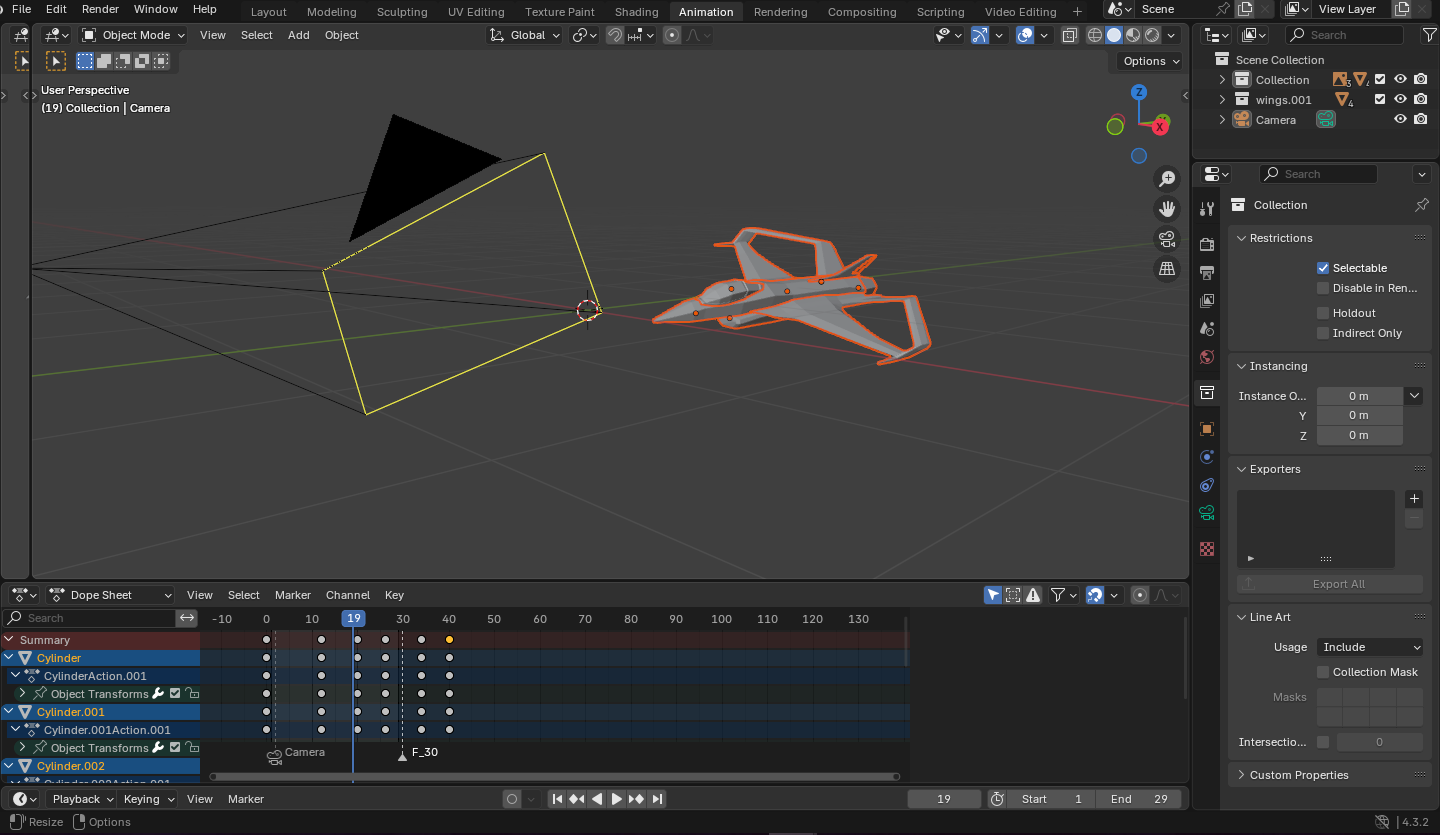The width and height of the screenshot is (1440, 835).
Task: Click the End frame 29 field
Action: [1139, 799]
